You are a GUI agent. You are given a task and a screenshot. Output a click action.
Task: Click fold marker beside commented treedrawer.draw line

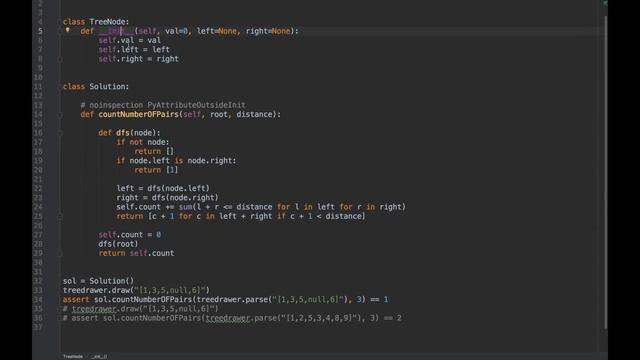tap(60, 309)
